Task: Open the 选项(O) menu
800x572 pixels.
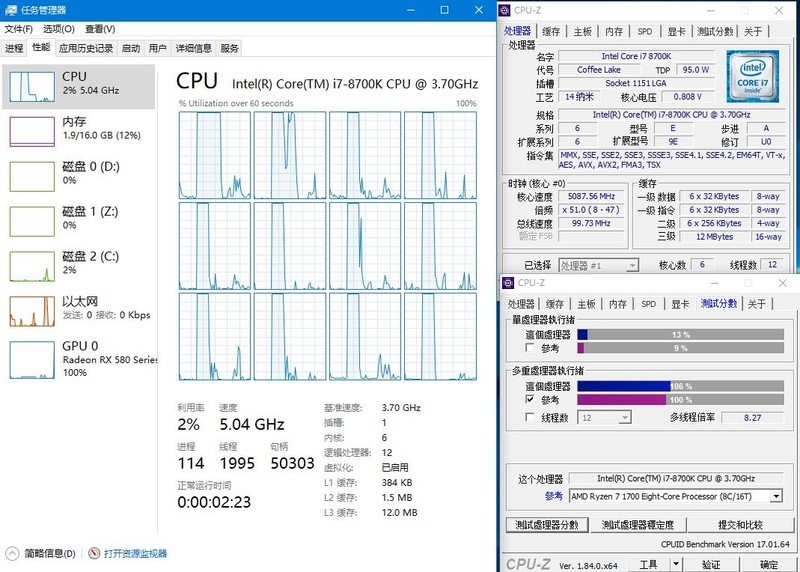Action: coord(59,29)
